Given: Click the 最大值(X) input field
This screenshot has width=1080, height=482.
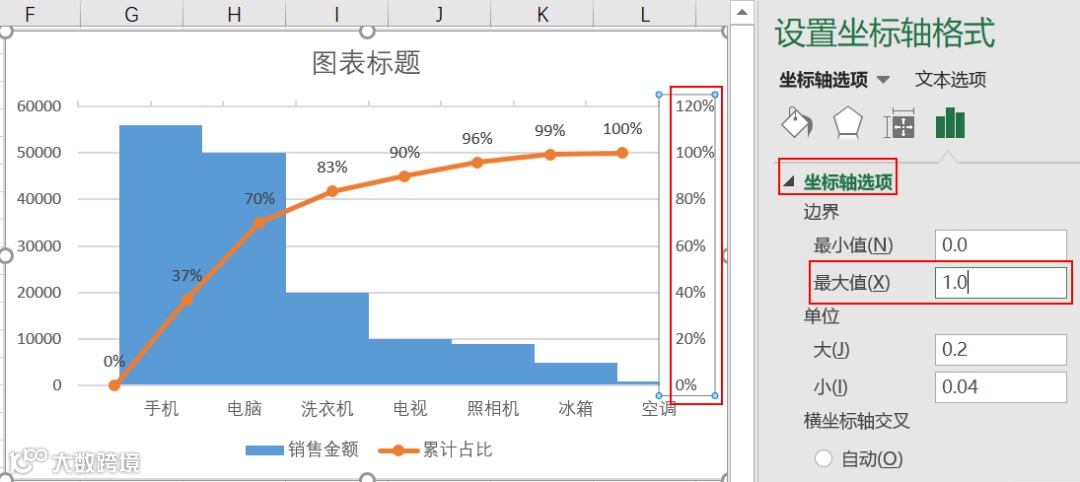Looking at the screenshot, I should coord(1001,283).
